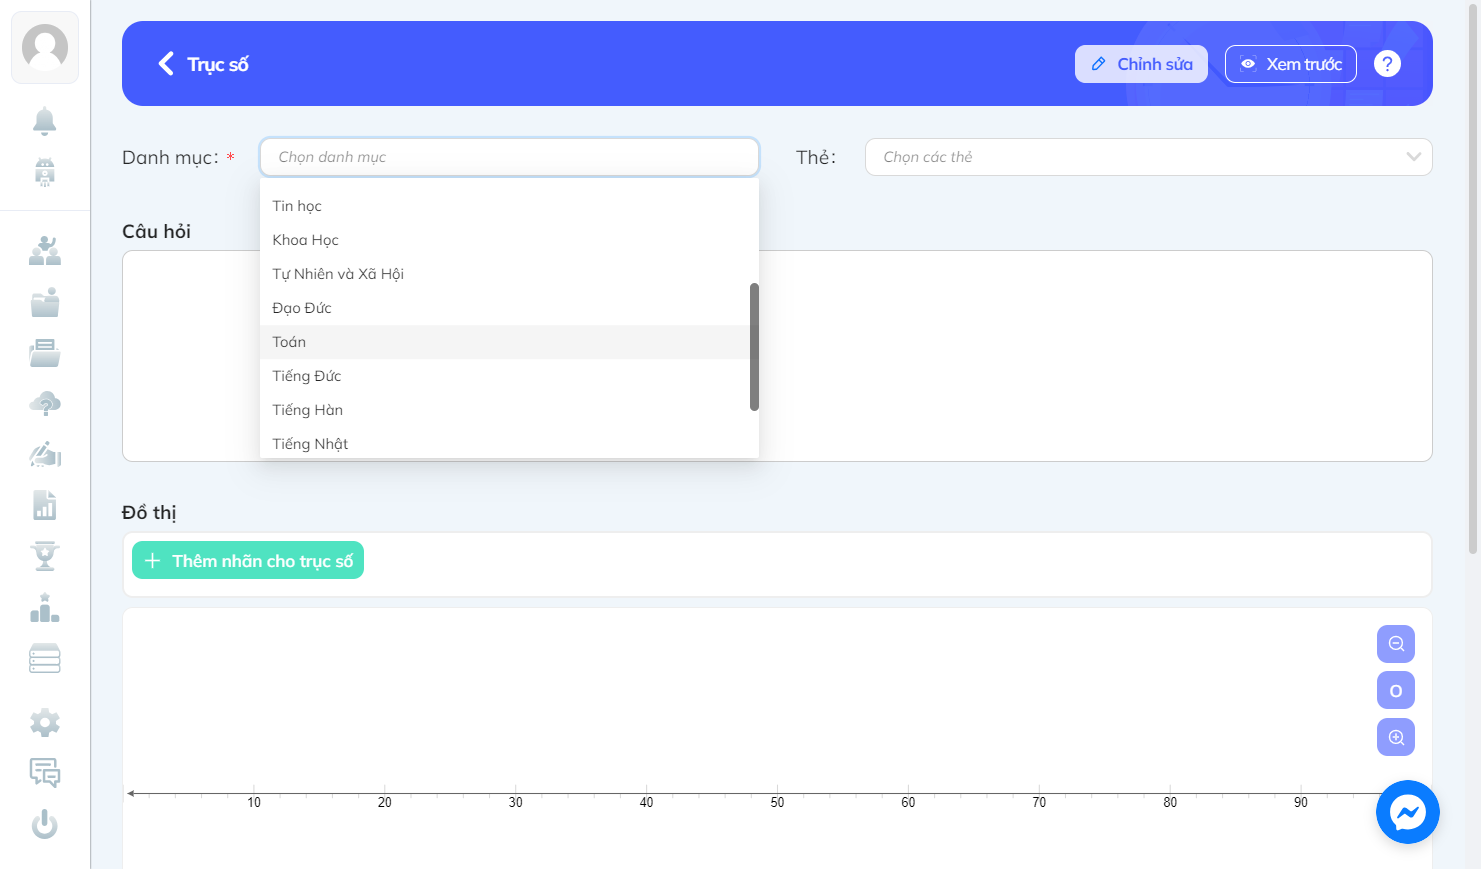Go back using the Trục số arrow

[x=166, y=64]
